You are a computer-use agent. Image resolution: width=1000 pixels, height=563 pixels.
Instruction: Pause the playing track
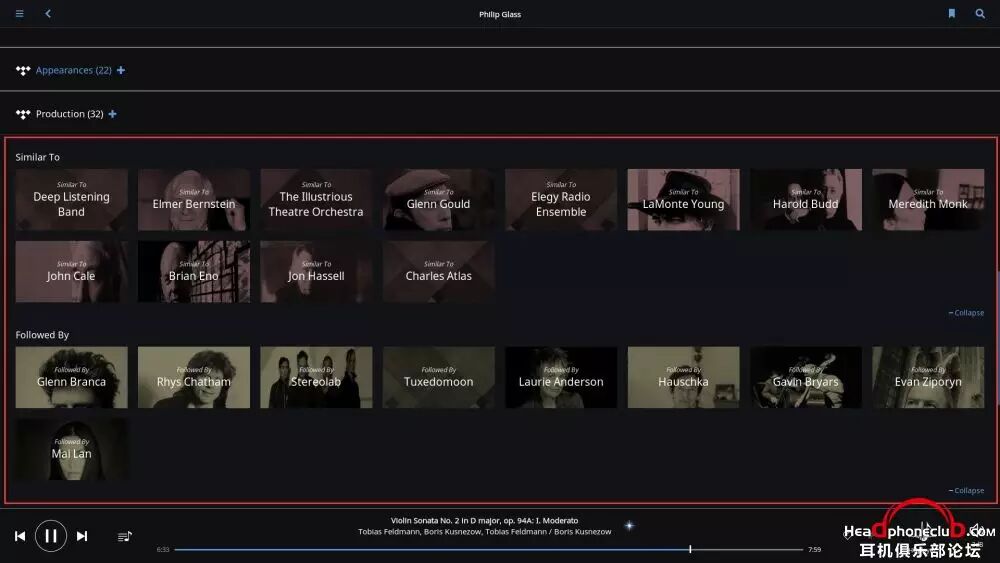point(51,536)
